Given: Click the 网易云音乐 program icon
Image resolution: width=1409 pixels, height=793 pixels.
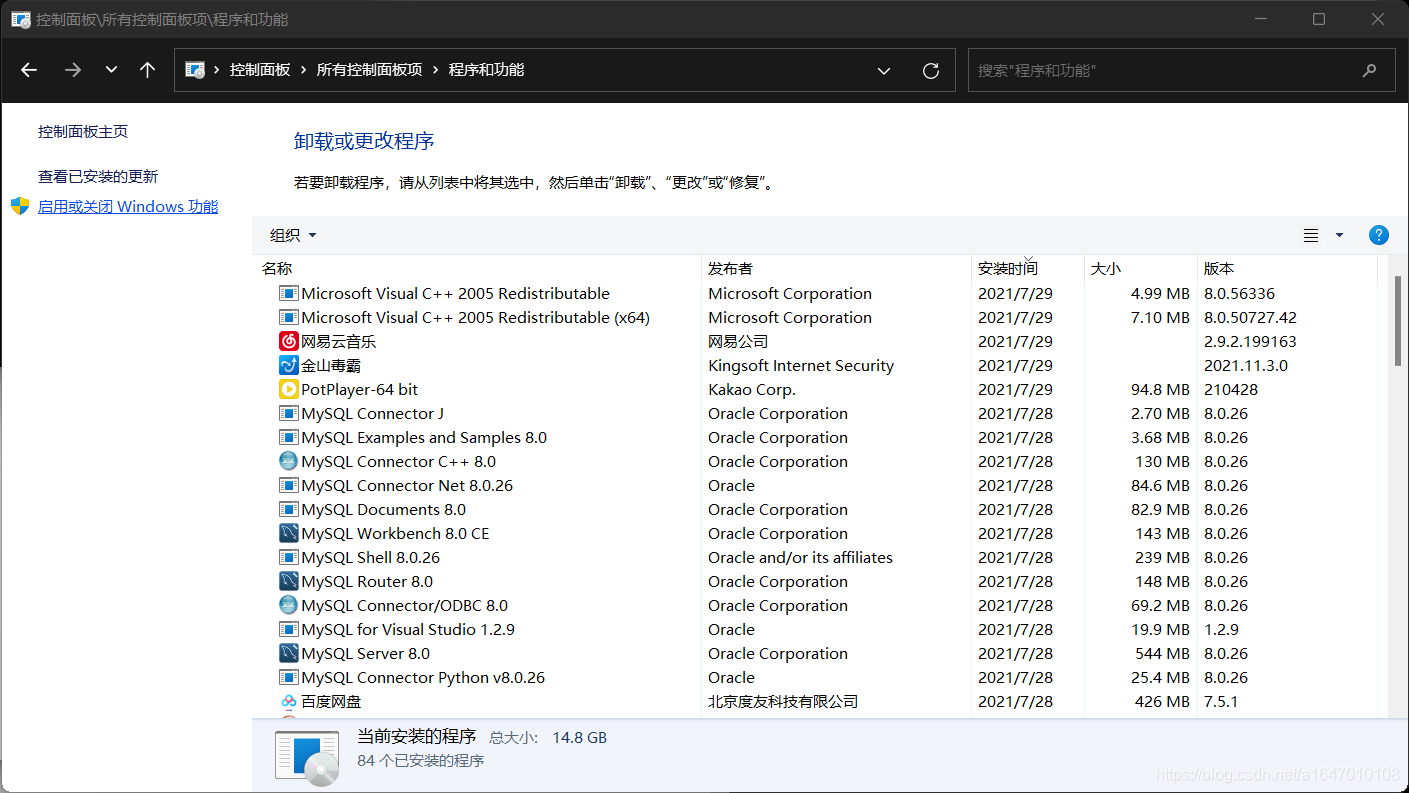Looking at the screenshot, I should coord(288,342).
